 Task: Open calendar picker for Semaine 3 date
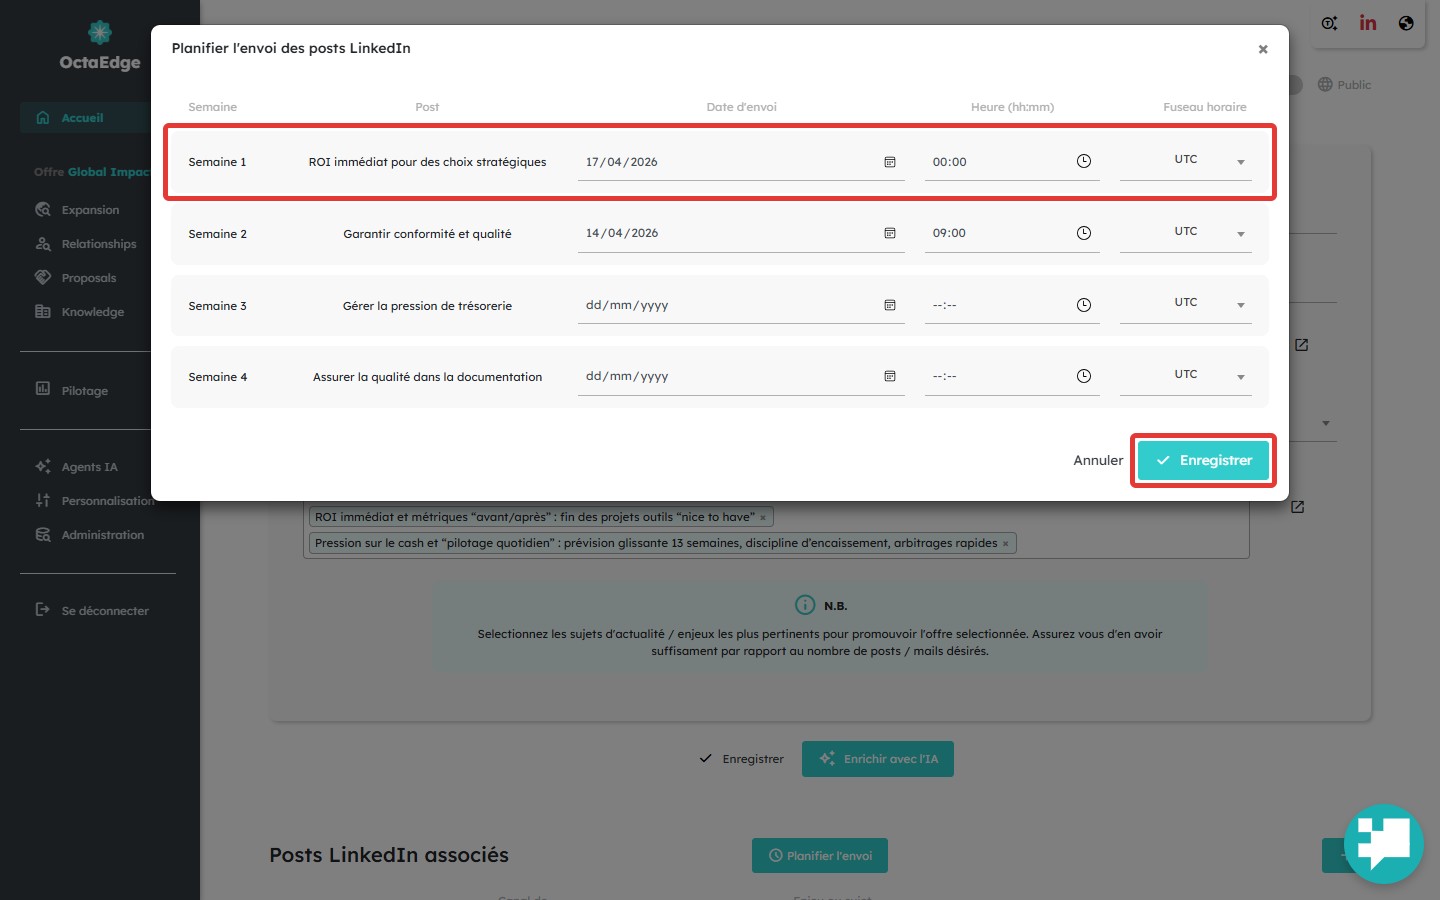pyautogui.click(x=889, y=305)
